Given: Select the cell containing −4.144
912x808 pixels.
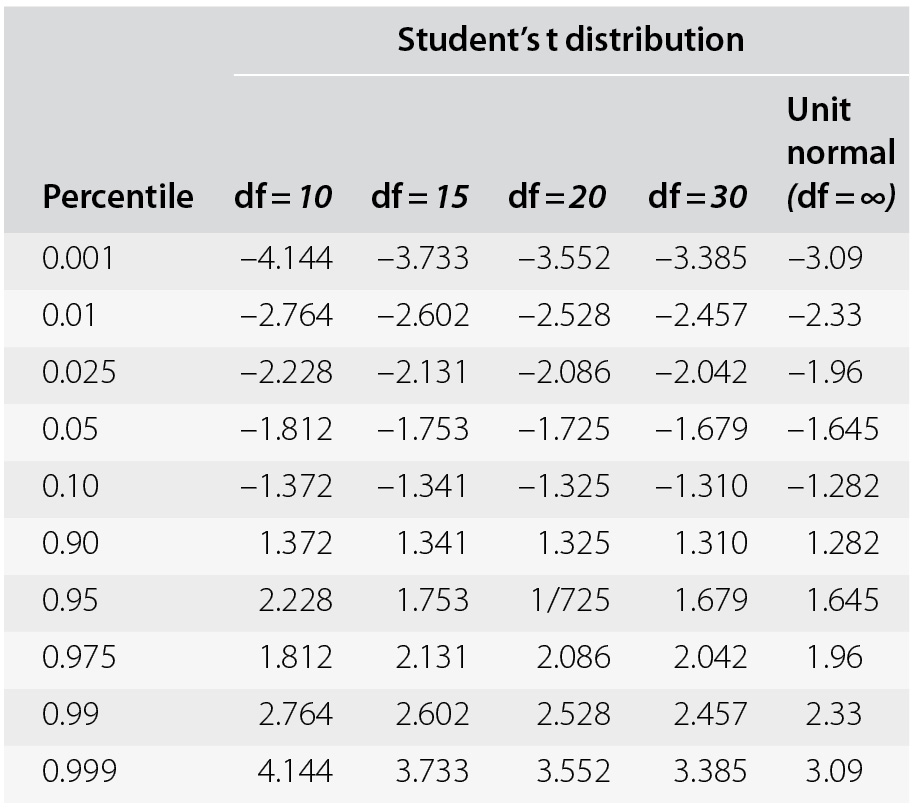Looking at the screenshot, I should pyautogui.click(x=286, y=259).
